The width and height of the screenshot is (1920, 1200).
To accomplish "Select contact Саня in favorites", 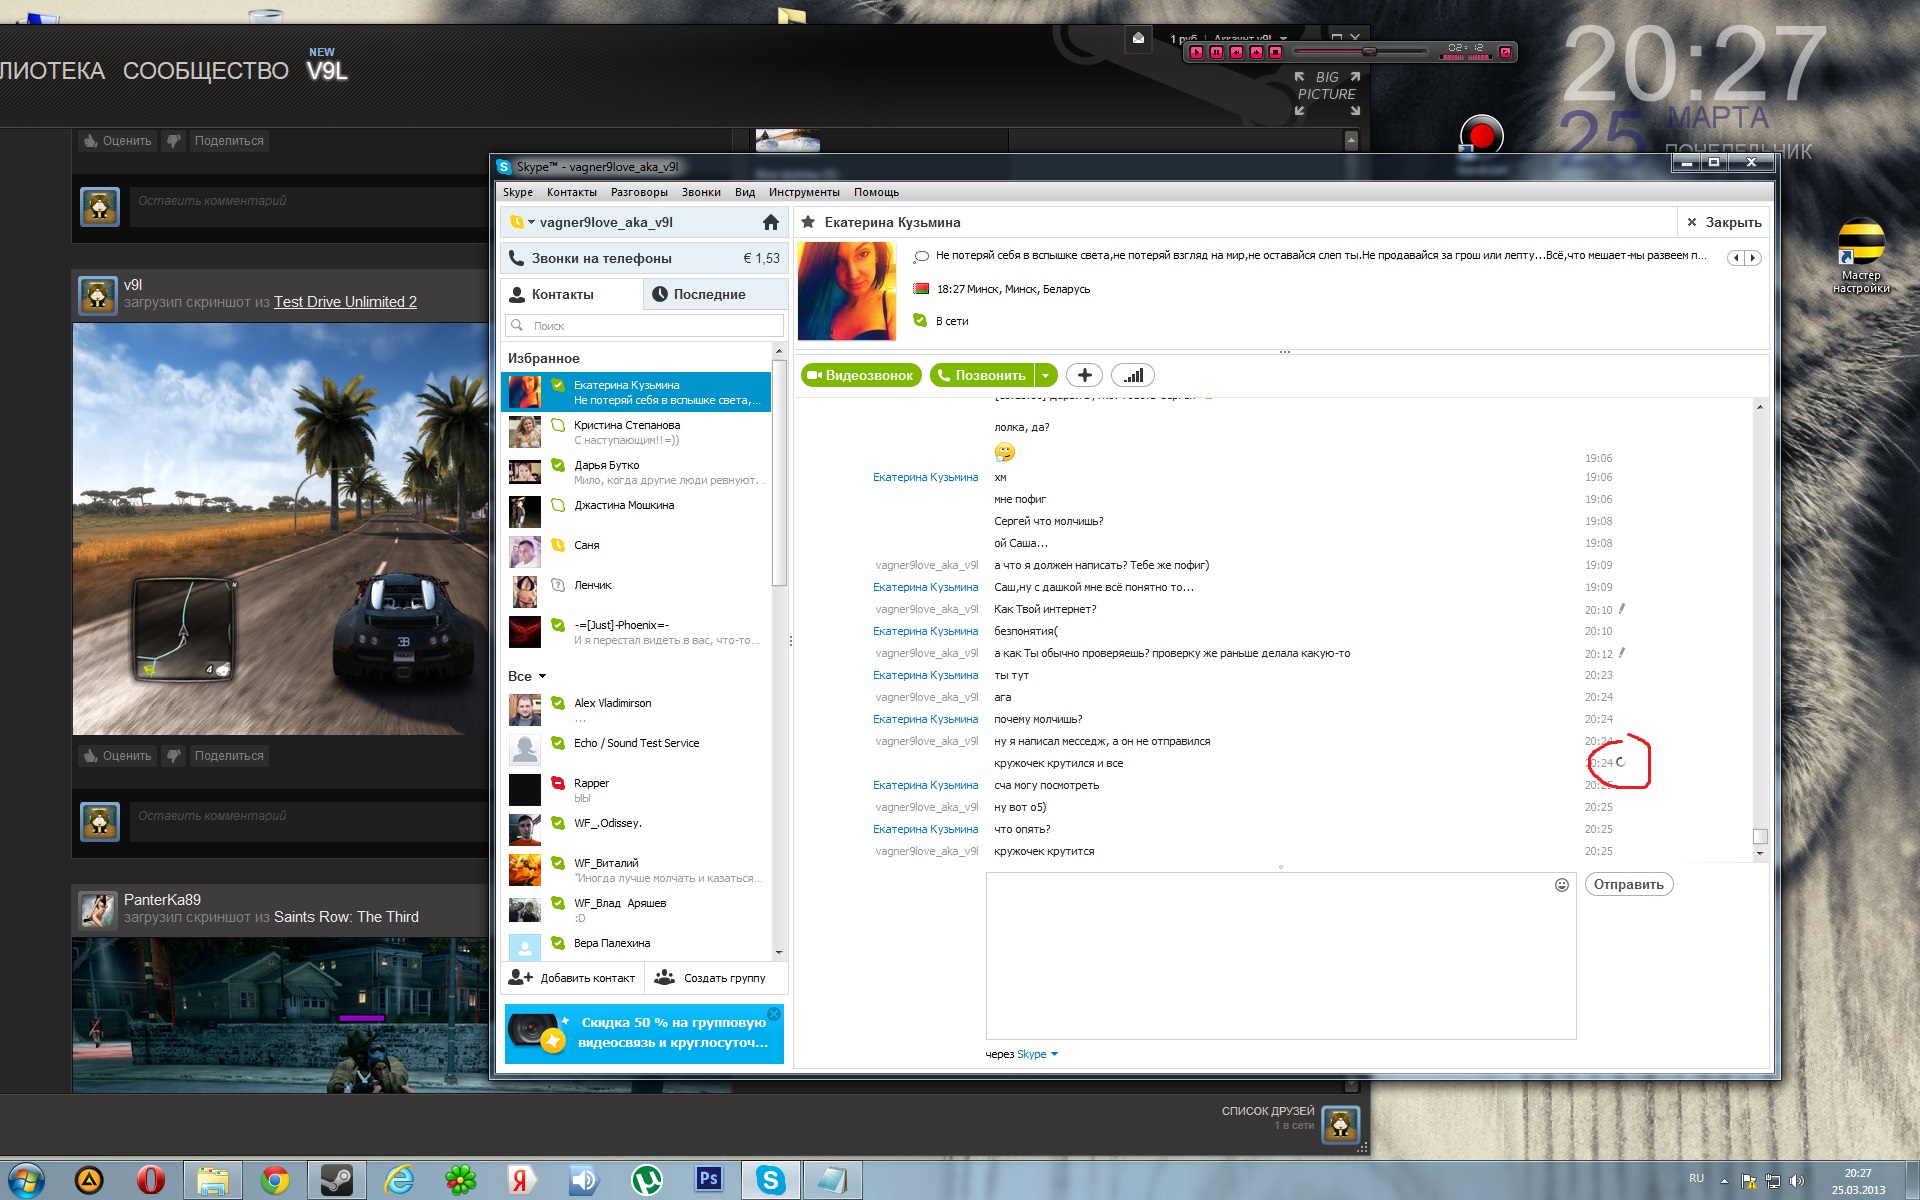I will tap(636, 550).
